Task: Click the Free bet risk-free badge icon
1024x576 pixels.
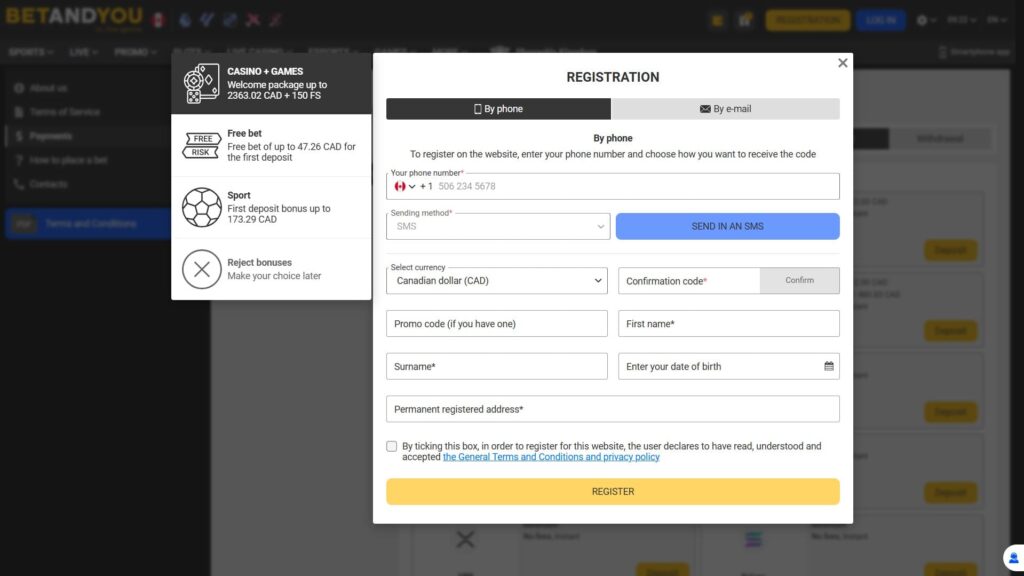Action: 203,144
